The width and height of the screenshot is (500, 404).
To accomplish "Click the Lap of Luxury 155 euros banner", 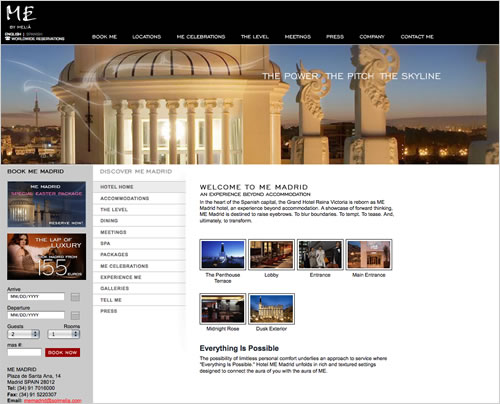I will (47, 257).
